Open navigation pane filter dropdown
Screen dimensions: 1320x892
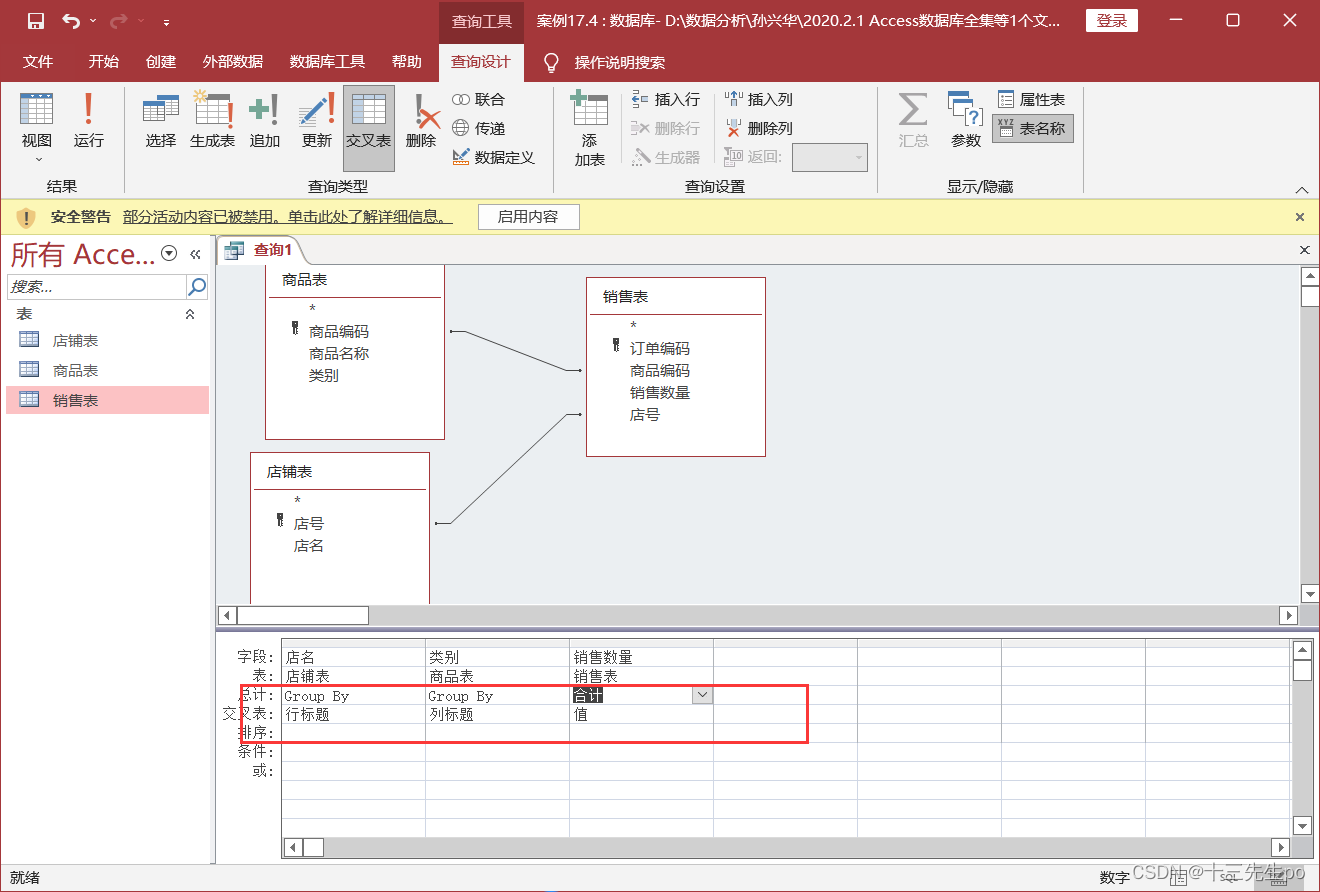point(169,254)
